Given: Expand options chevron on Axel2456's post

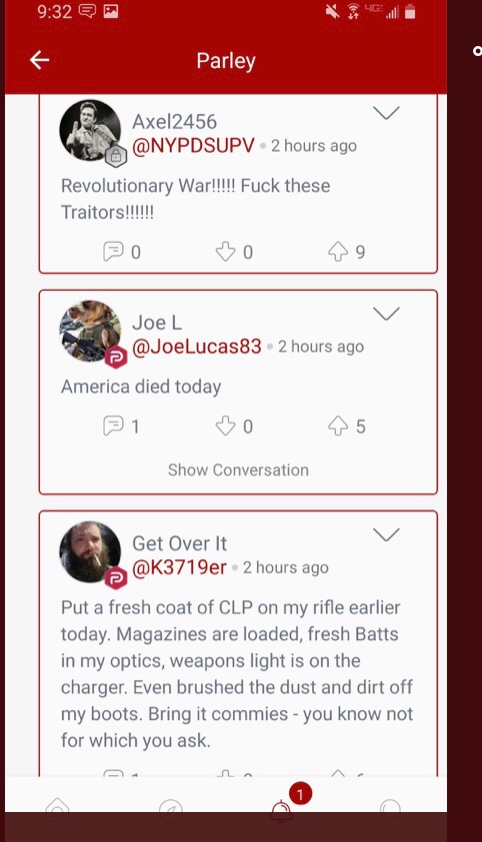Looking at the screenshot, I should point(386,113).
